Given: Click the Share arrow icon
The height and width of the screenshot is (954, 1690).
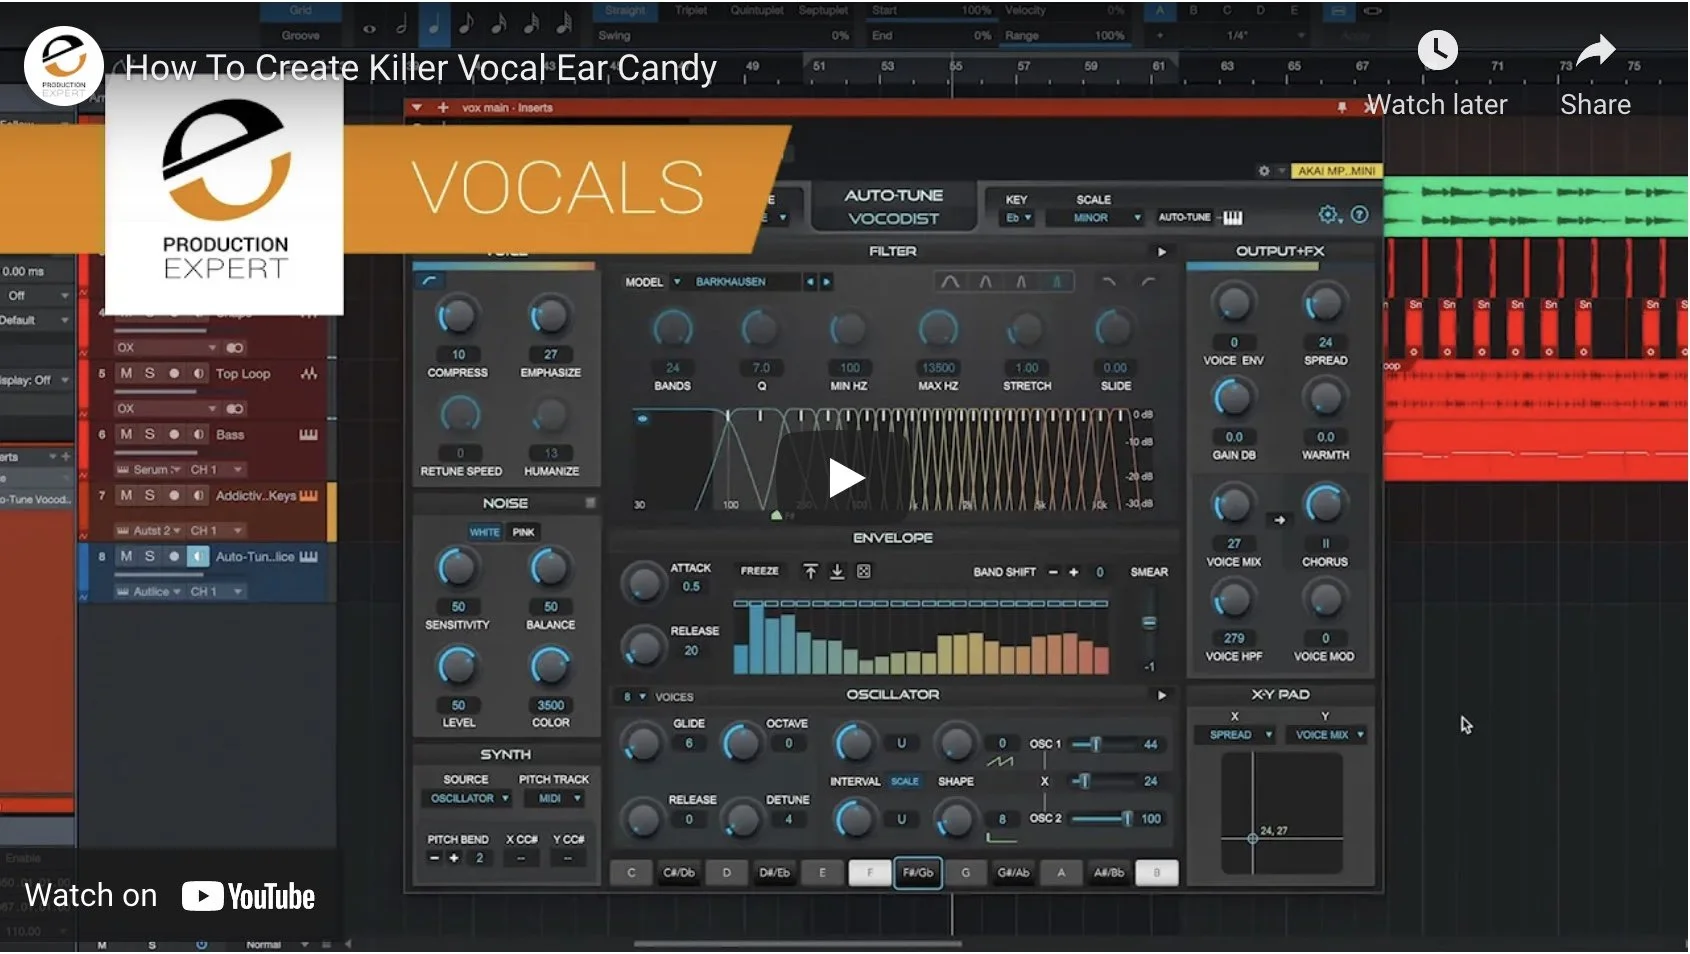Looking at the screenshot, I should (1595, 49).
